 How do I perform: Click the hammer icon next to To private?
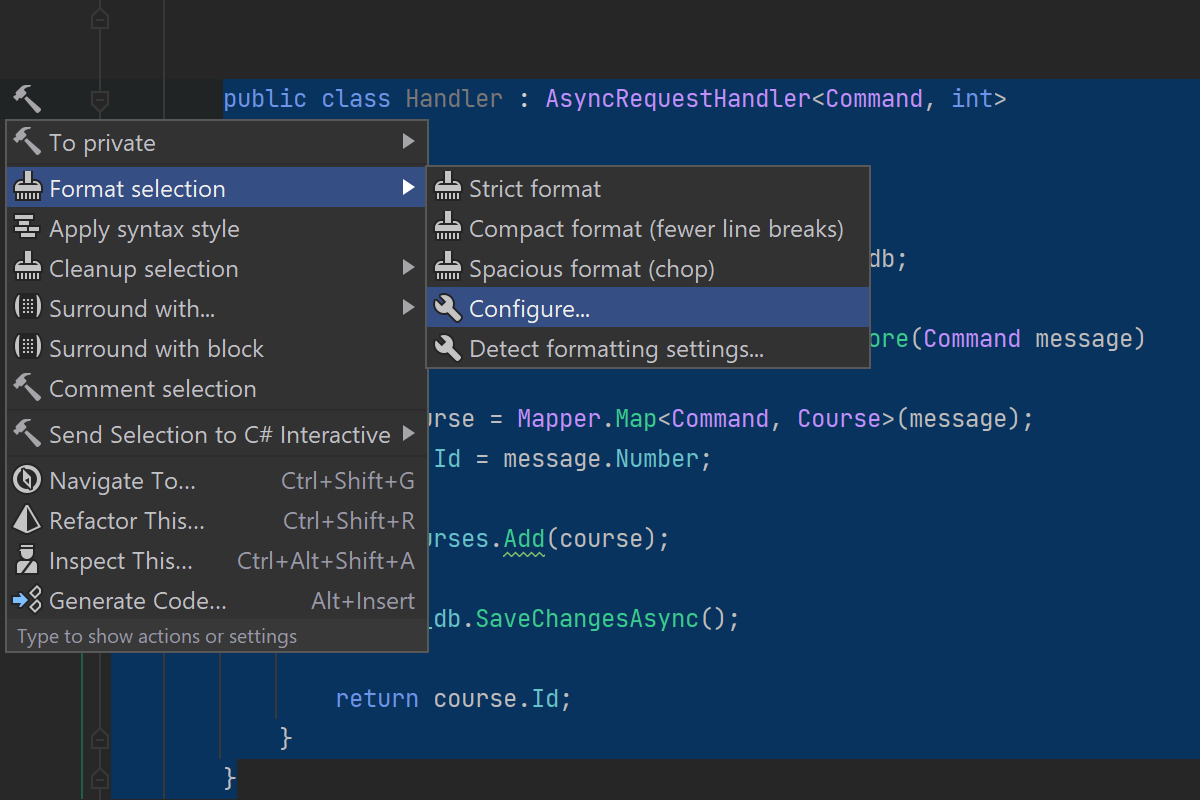27,142
